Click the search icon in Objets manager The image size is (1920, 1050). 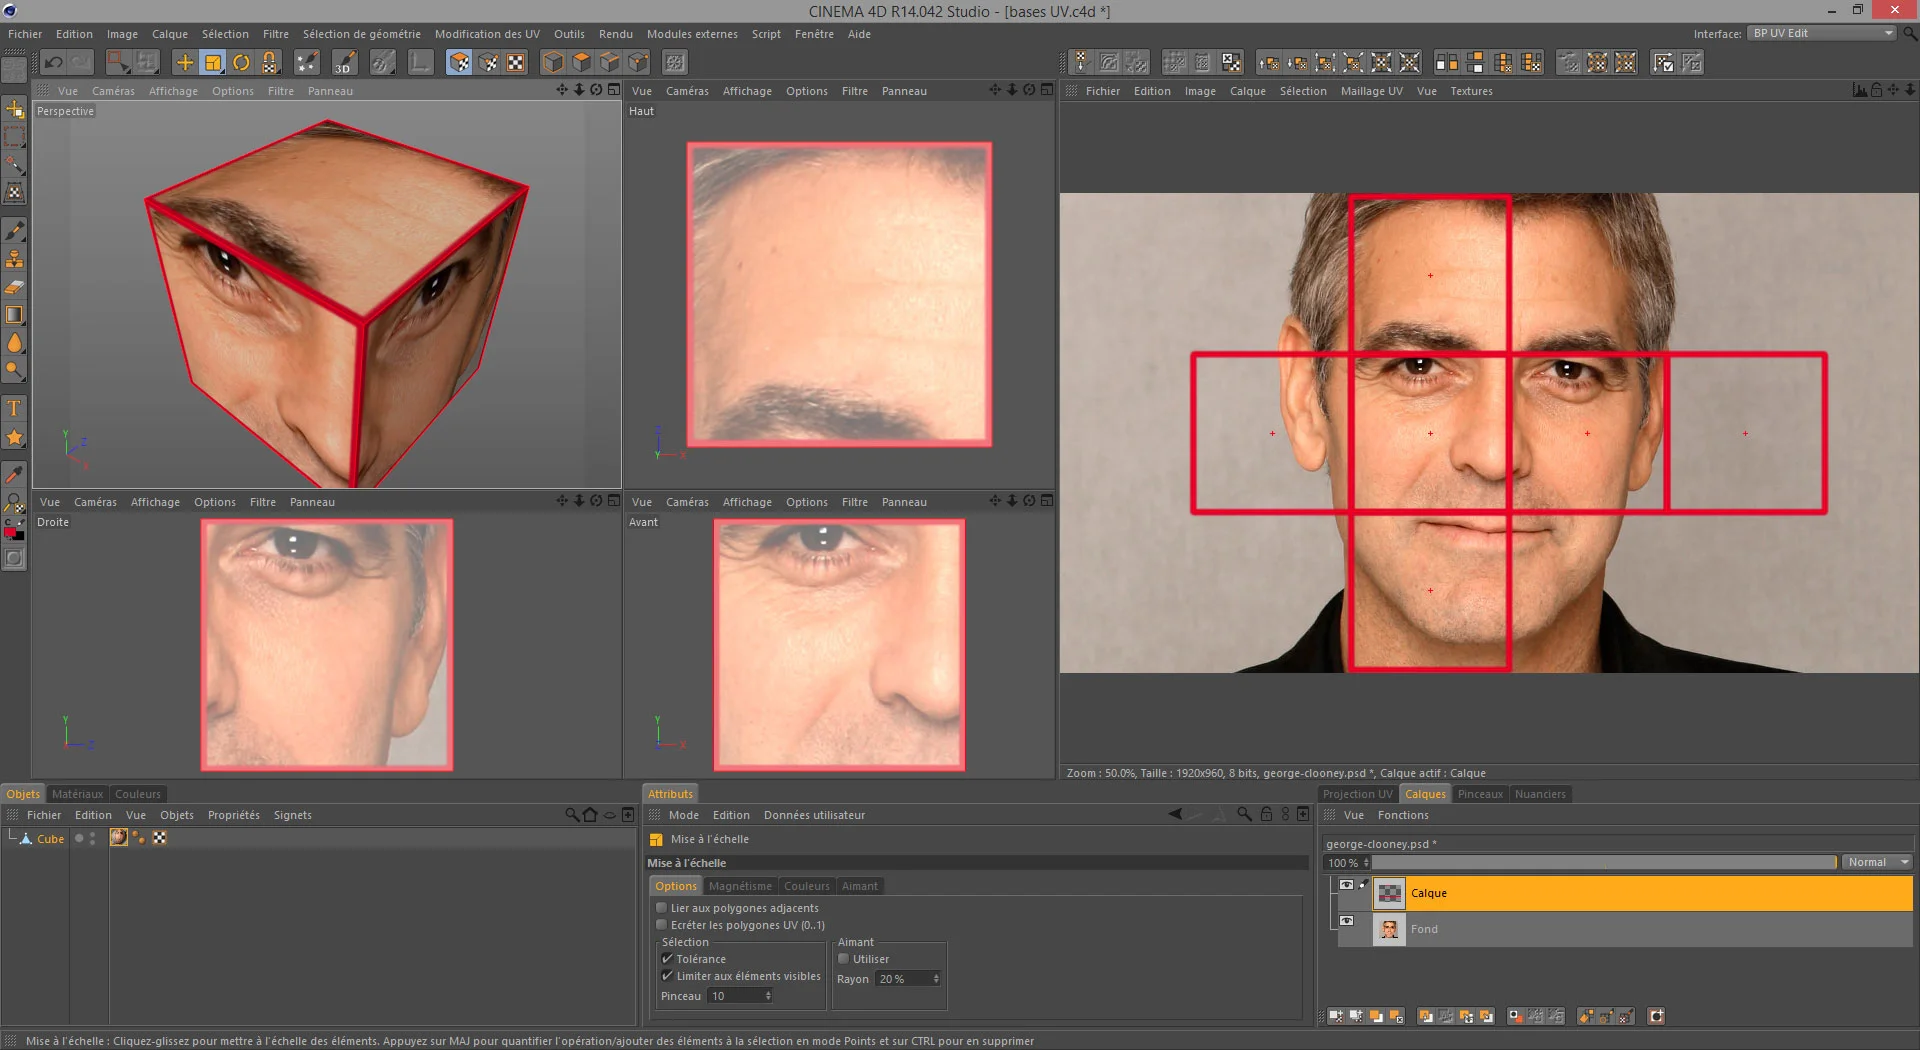[572, 815]
